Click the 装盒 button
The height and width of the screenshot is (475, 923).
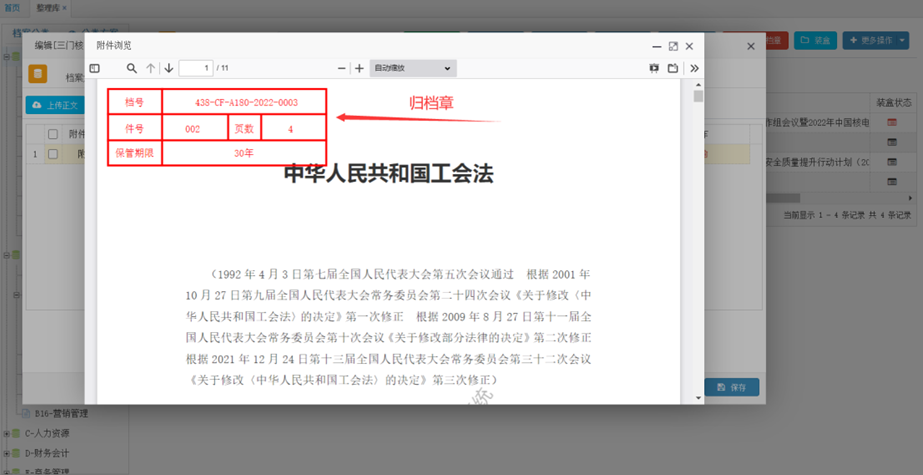click(x=815, y=41)
